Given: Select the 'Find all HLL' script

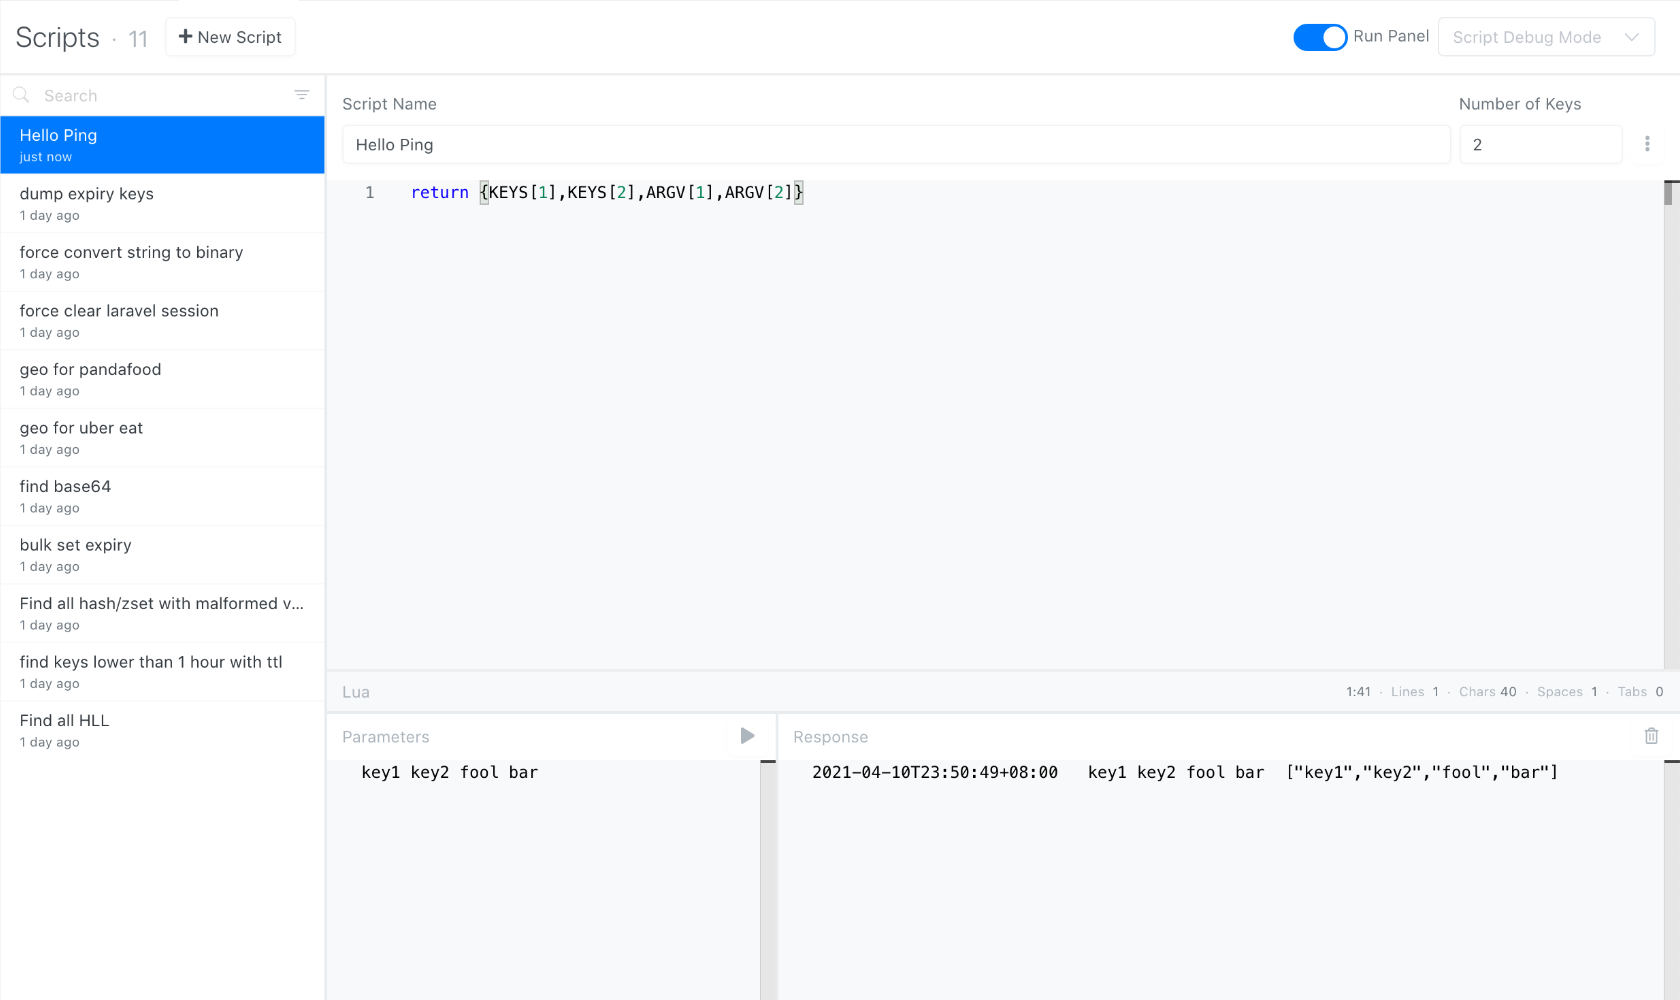Looking at the screenshot, I should tap(162, 730).
